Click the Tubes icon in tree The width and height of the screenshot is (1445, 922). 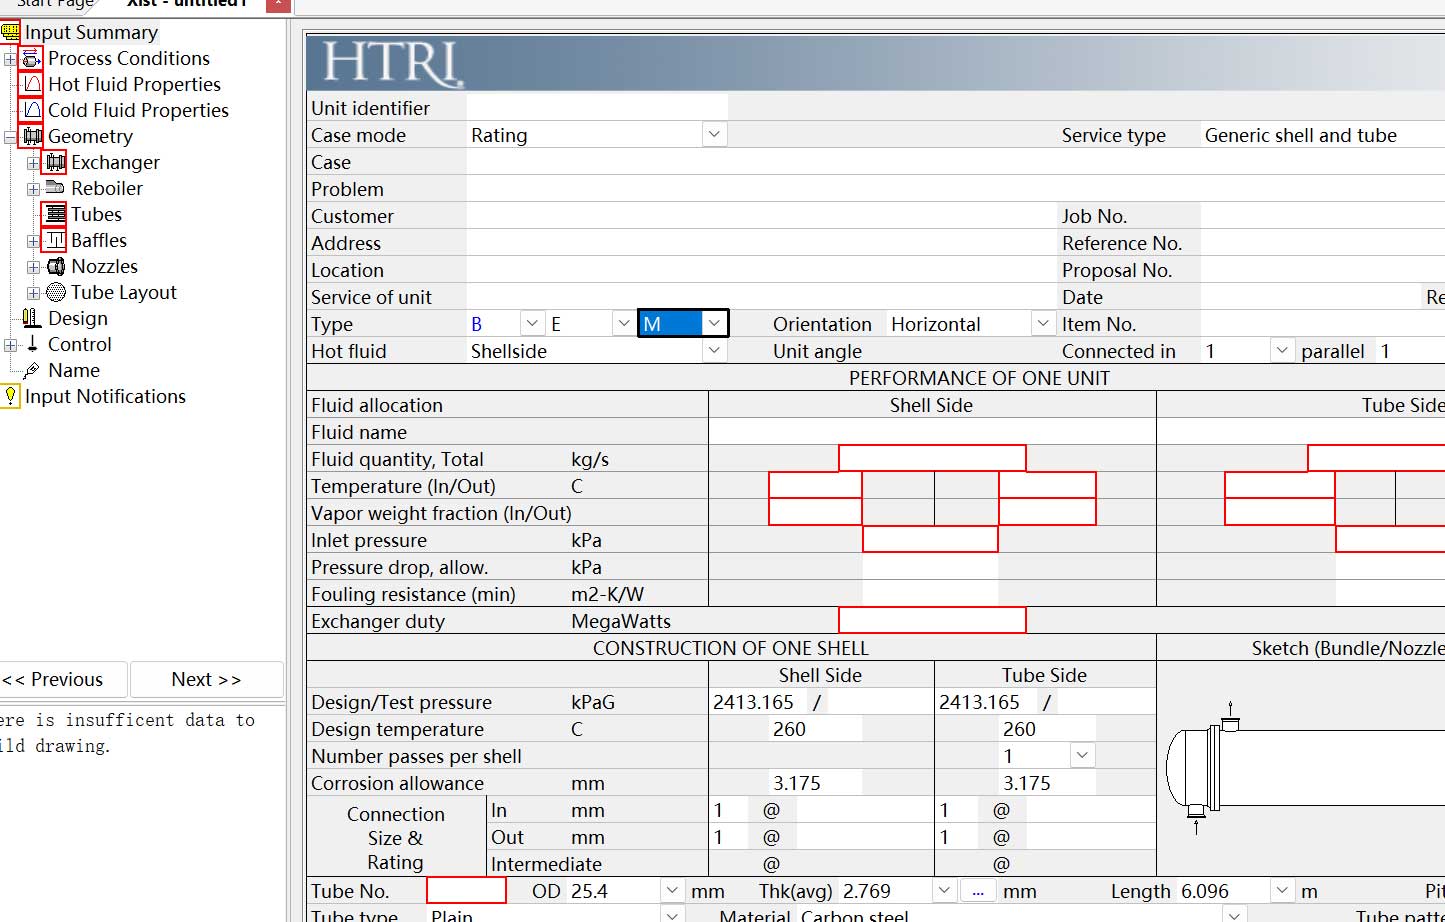tap(55, 215)
